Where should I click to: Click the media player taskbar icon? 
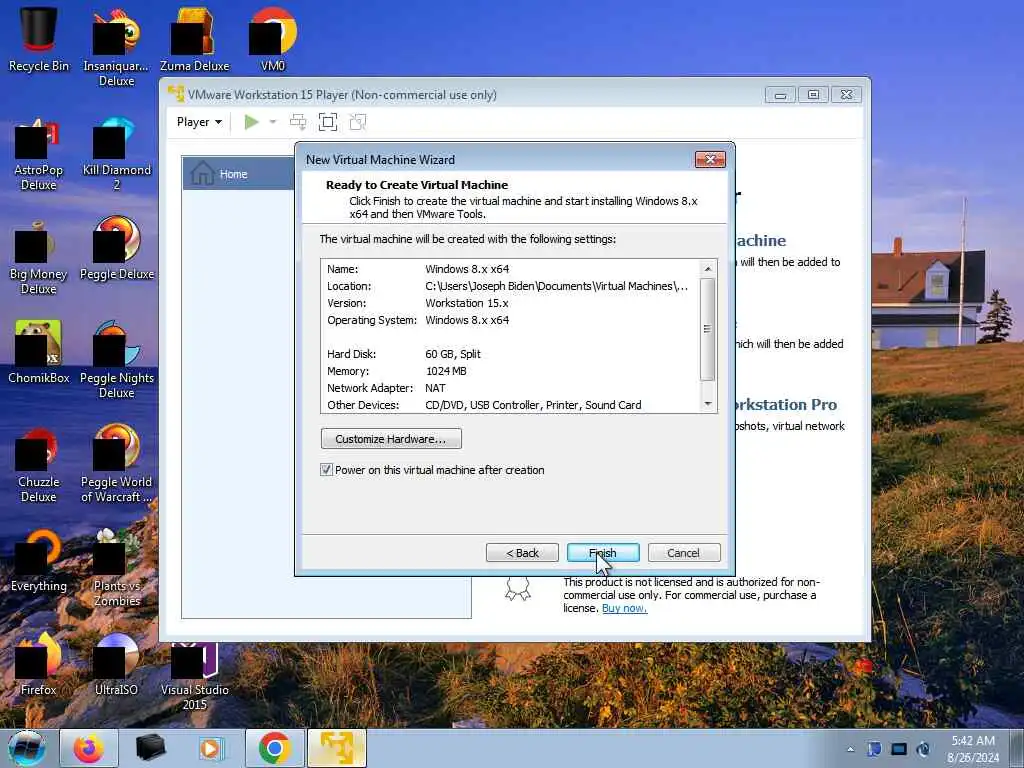tap(211, 748)
